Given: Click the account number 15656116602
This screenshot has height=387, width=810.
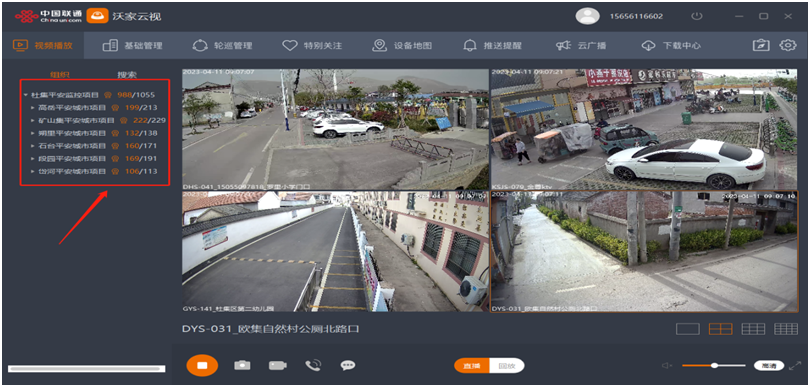Looking at the screenshot, I should (x=636, y=16).
